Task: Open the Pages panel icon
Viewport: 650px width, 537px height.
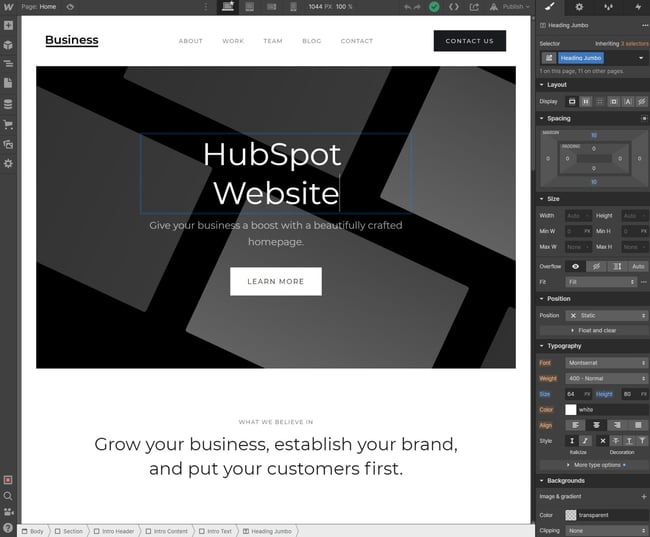Action: pyautogui.click(x=8, y=84)
